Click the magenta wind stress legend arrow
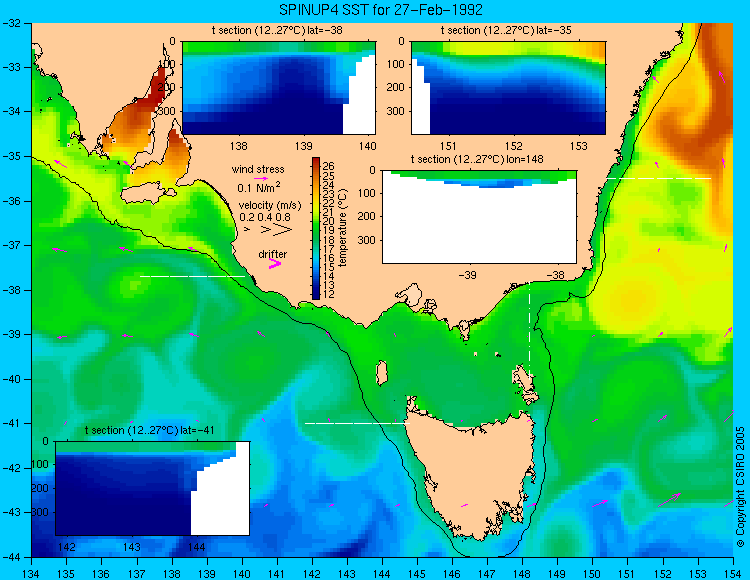The width and height of the screenshot is (750, 580). coord(261,178)
